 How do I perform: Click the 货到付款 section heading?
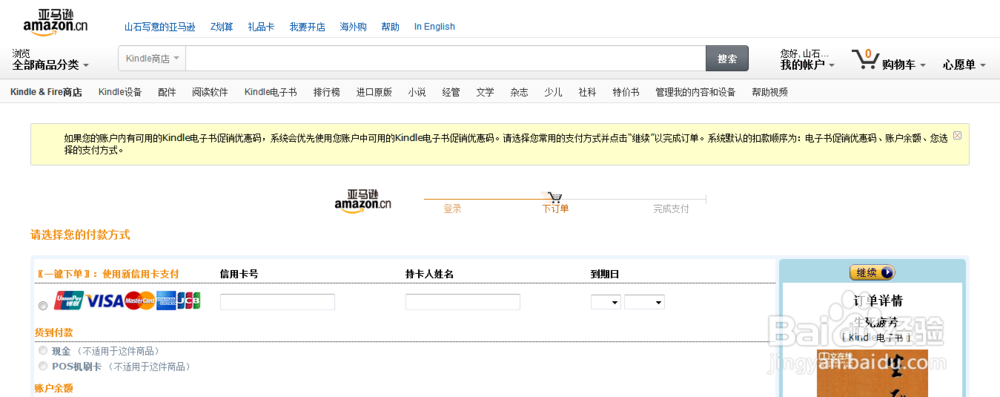54,333
